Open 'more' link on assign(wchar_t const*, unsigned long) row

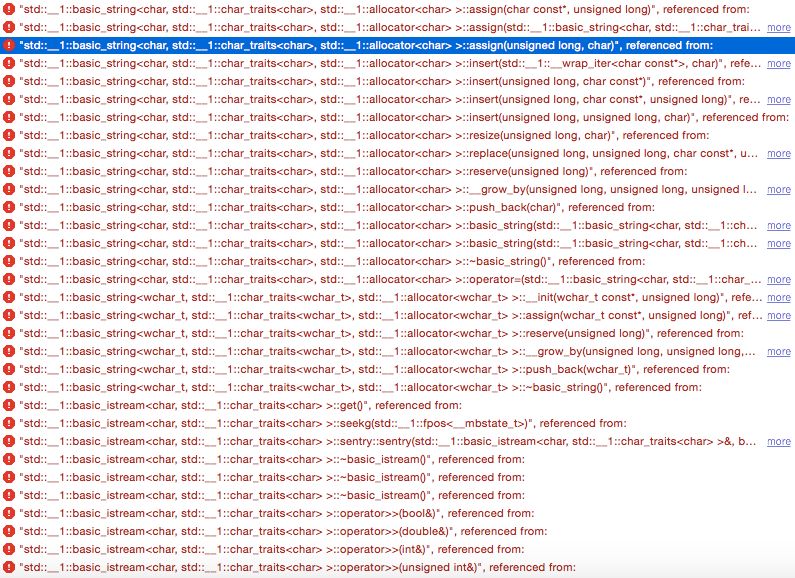click(x=779, y=315)
